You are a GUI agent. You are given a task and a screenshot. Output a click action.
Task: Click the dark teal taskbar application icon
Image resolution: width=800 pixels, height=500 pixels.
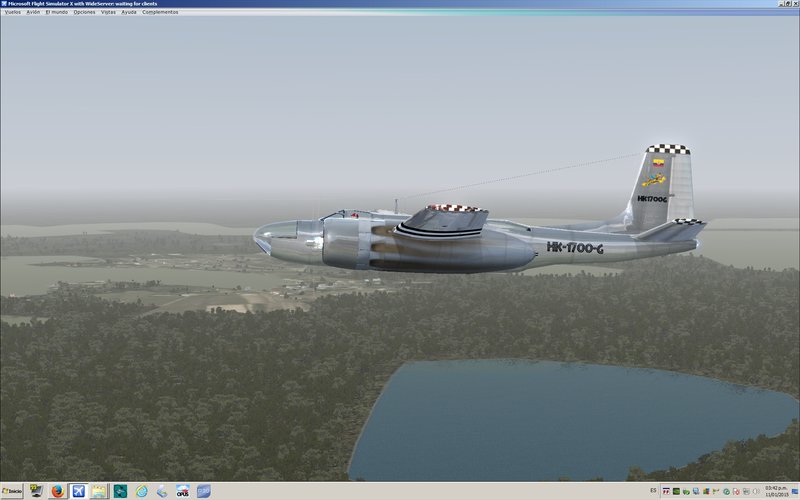[x=120, y=491]
